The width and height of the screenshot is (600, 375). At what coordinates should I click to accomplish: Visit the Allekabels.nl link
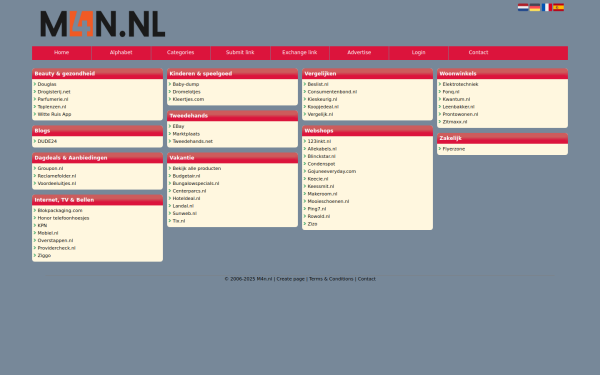pyautogui.click(x=322, y=149)
